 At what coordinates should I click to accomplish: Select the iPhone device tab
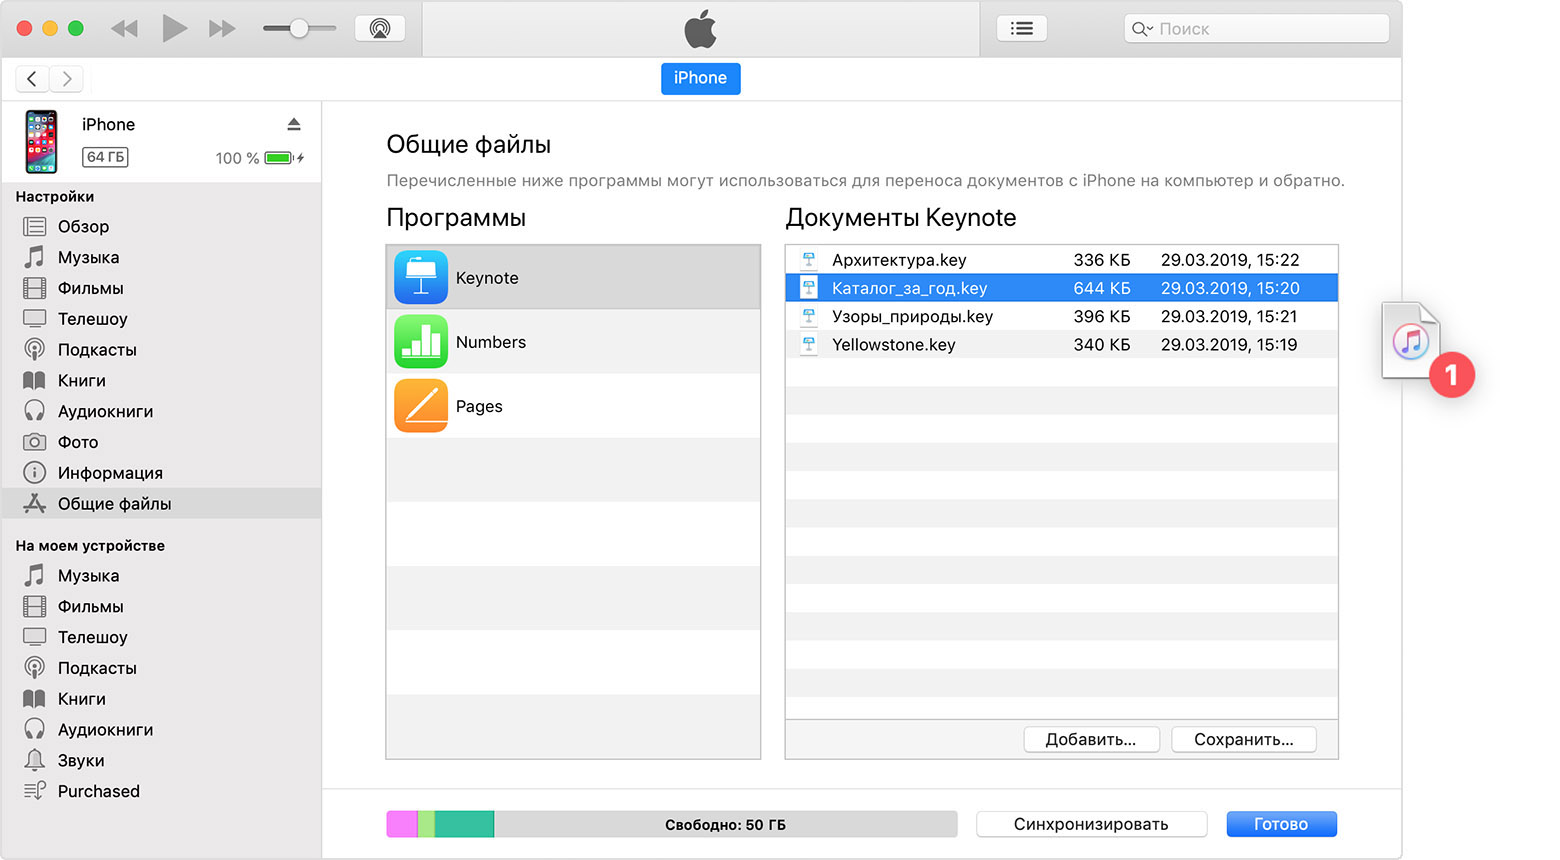coord(700,78)
